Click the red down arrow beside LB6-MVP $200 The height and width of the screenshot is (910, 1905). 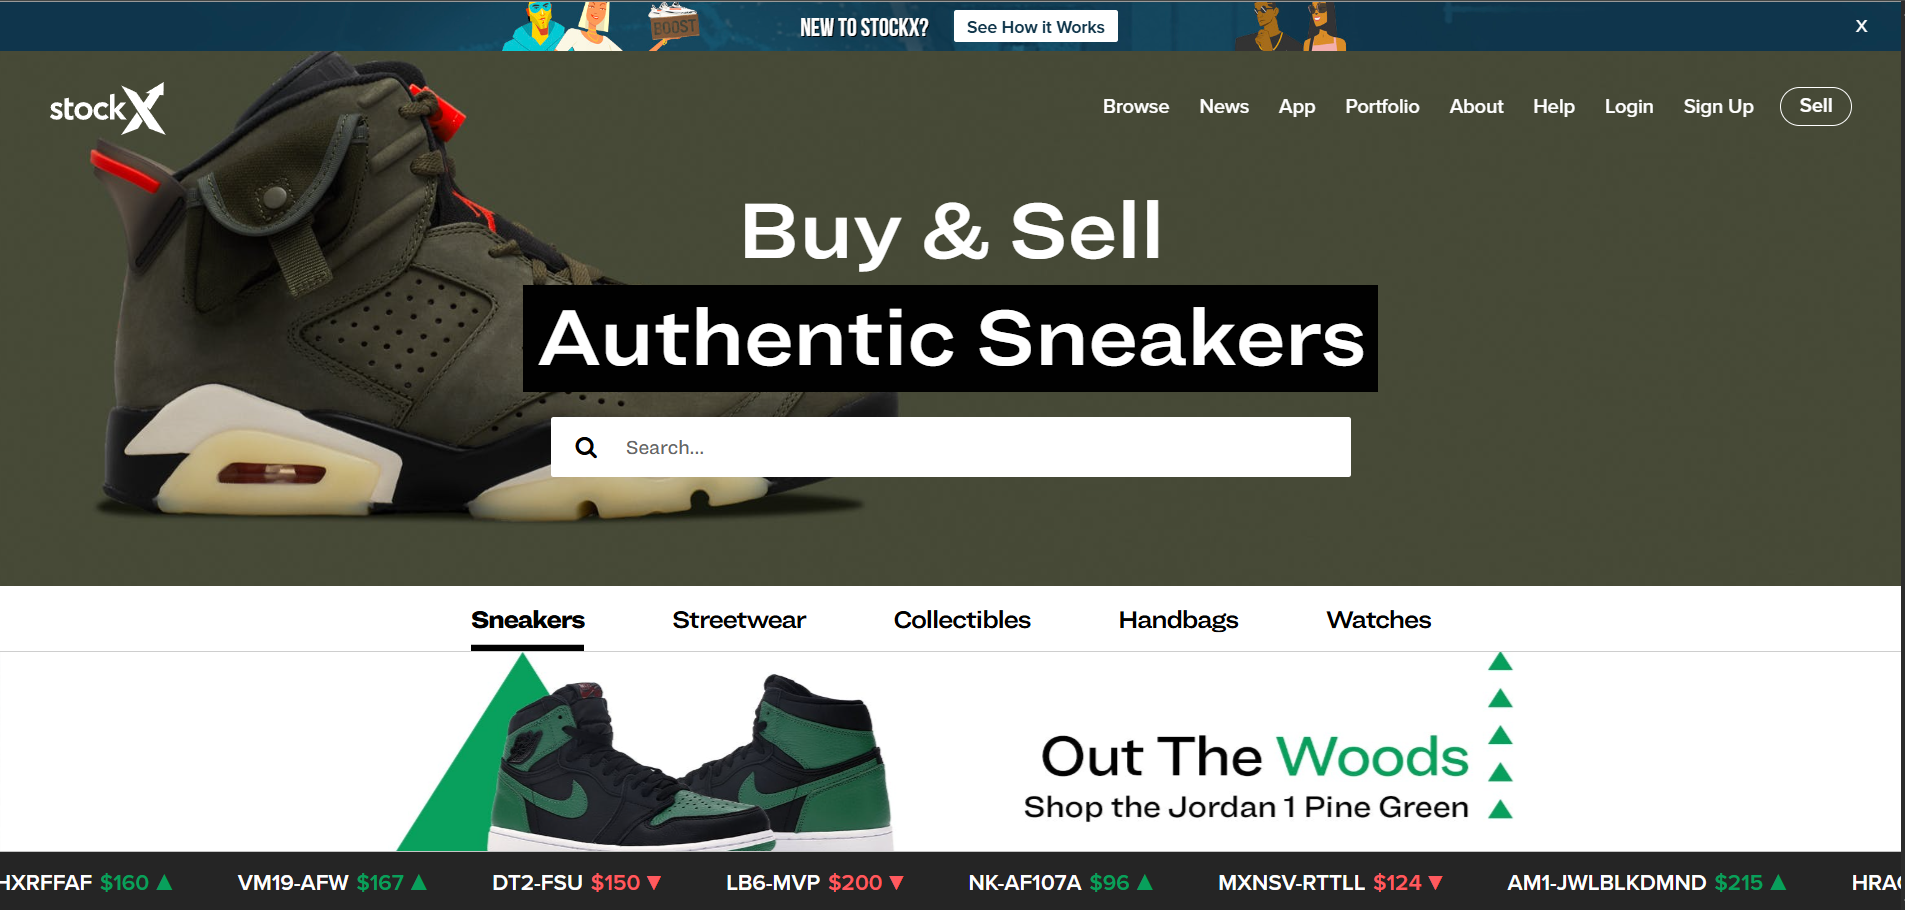point(896,883)
